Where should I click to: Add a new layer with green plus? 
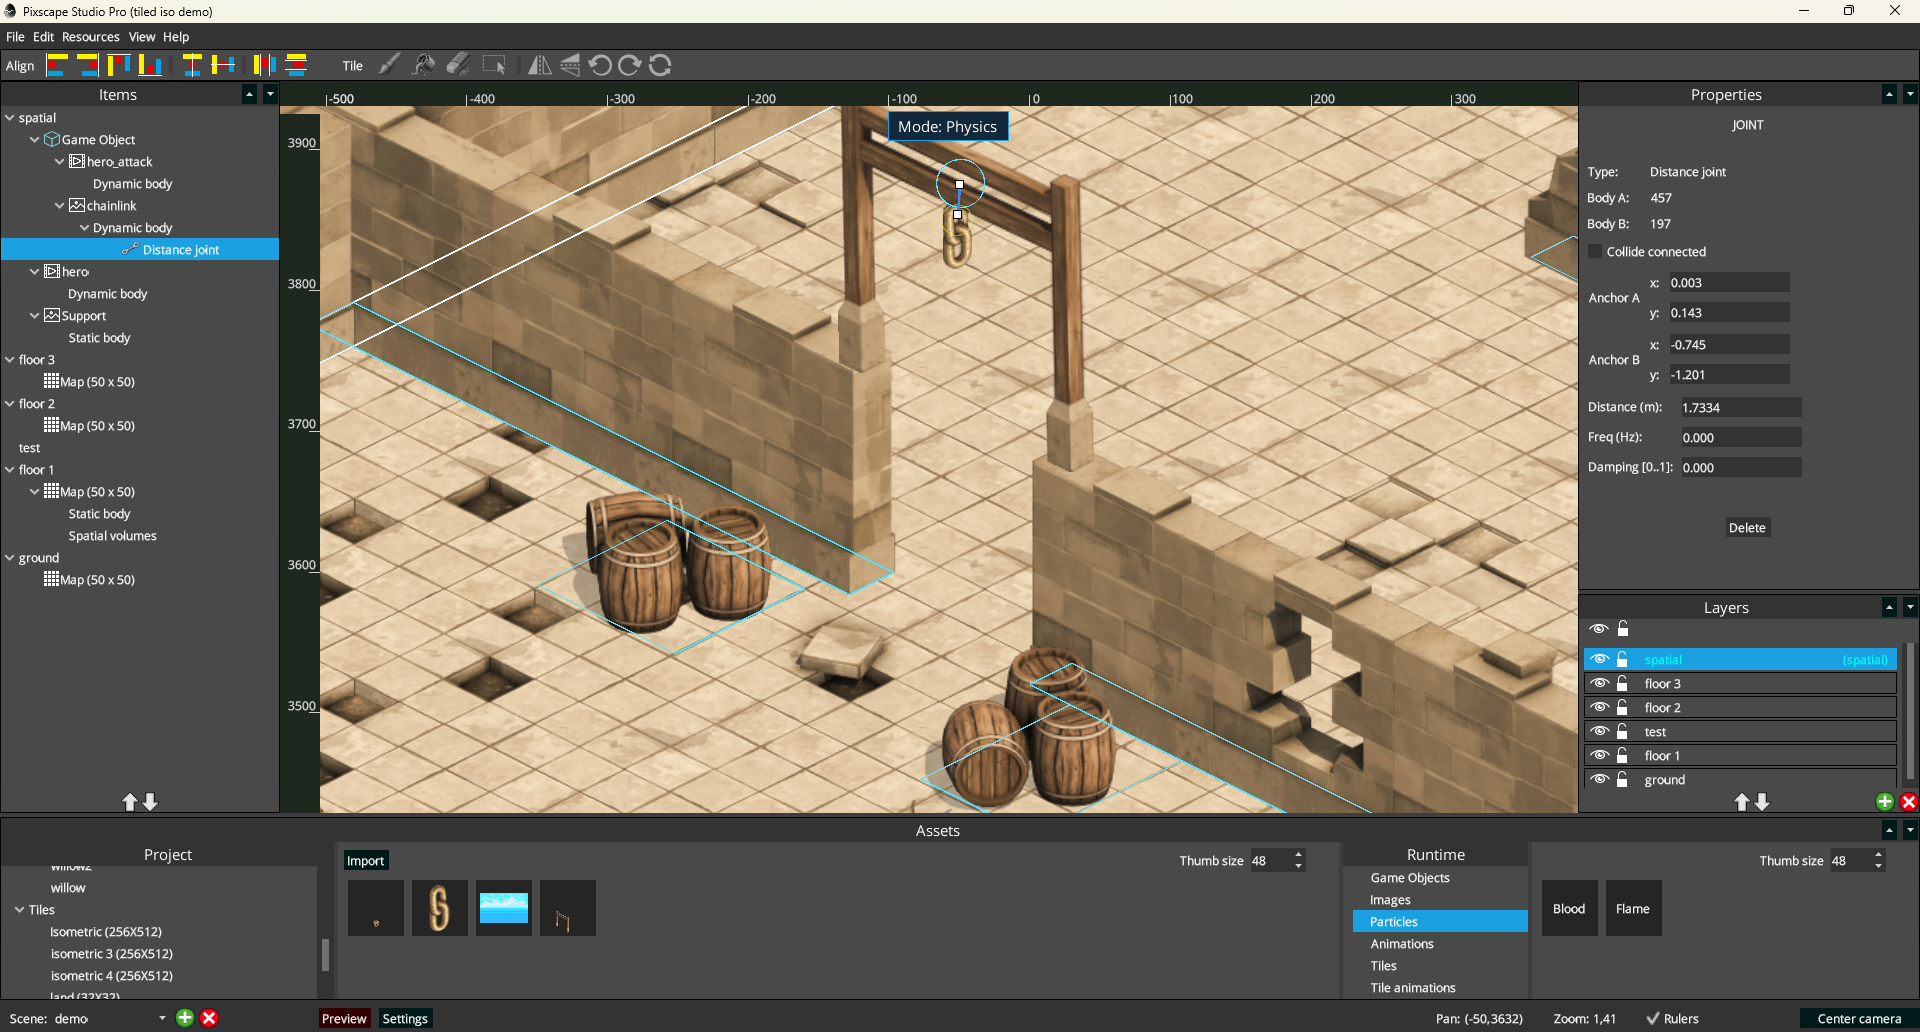pos(1885,802)
